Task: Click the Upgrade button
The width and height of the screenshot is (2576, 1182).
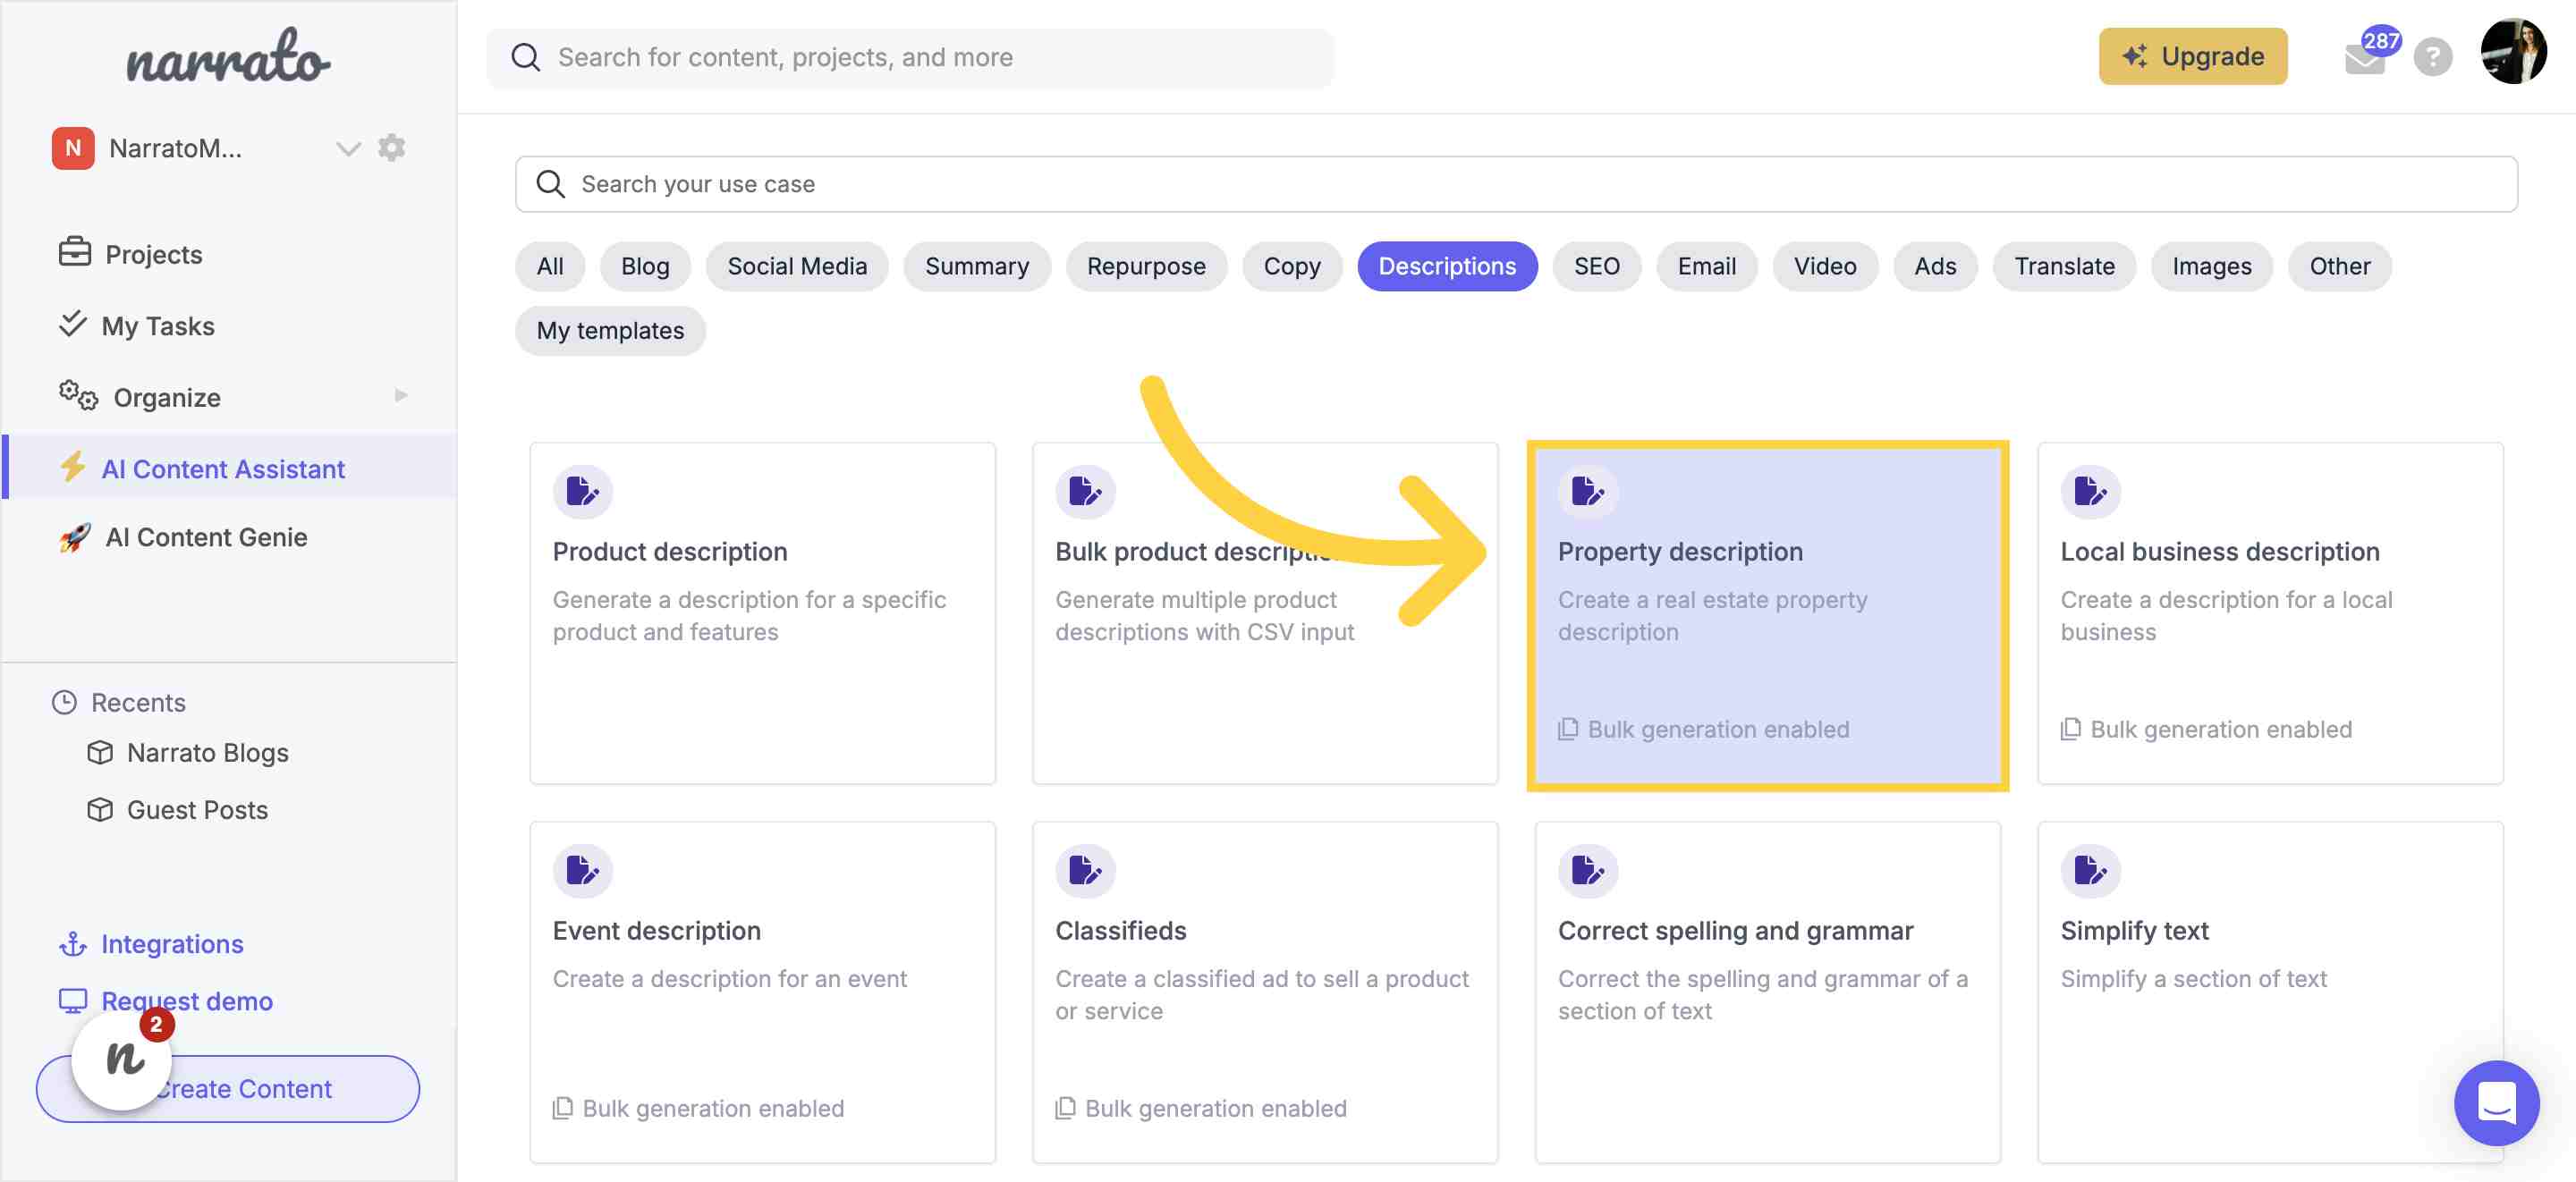Action: (2192, 56)
